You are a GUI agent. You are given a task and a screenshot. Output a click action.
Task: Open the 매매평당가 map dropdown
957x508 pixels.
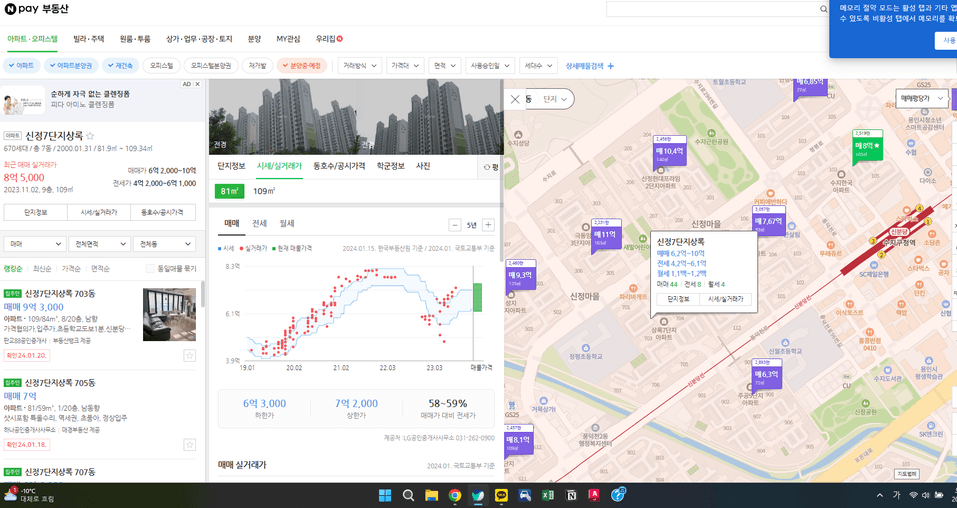pos(921,98)
